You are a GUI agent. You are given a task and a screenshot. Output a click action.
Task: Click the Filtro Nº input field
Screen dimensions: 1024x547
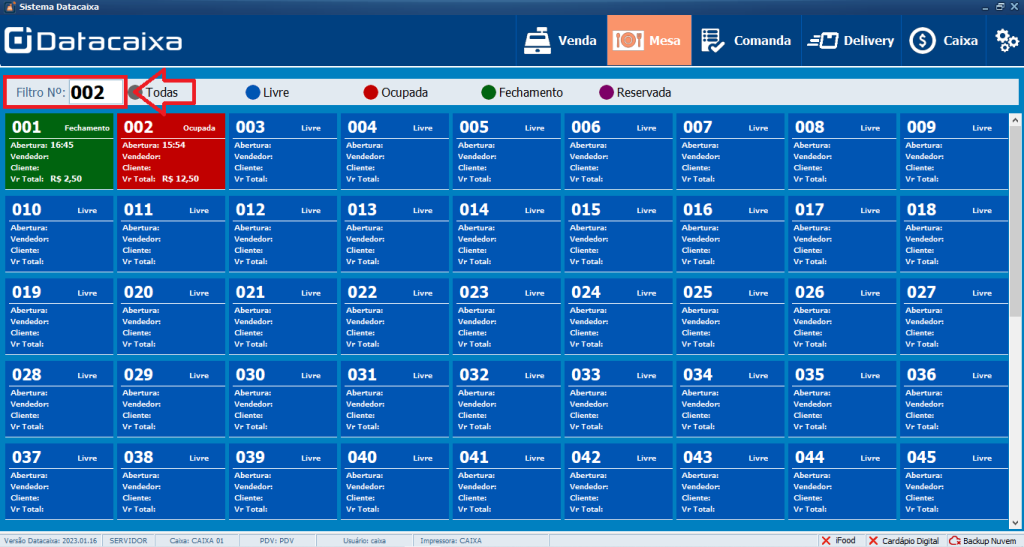[95, 93]
